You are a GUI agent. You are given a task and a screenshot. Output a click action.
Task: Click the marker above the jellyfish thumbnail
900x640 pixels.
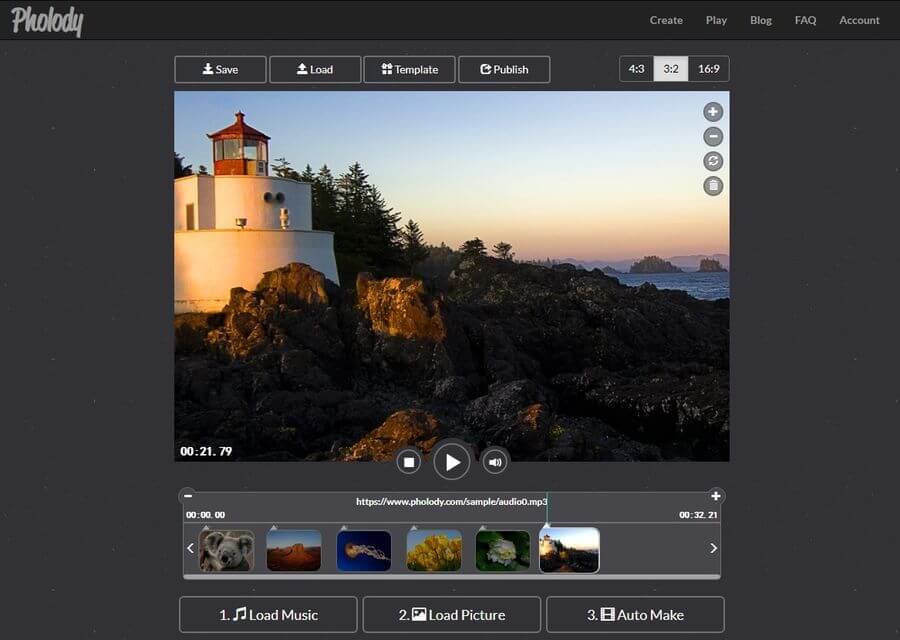click(x=344, y=527)
